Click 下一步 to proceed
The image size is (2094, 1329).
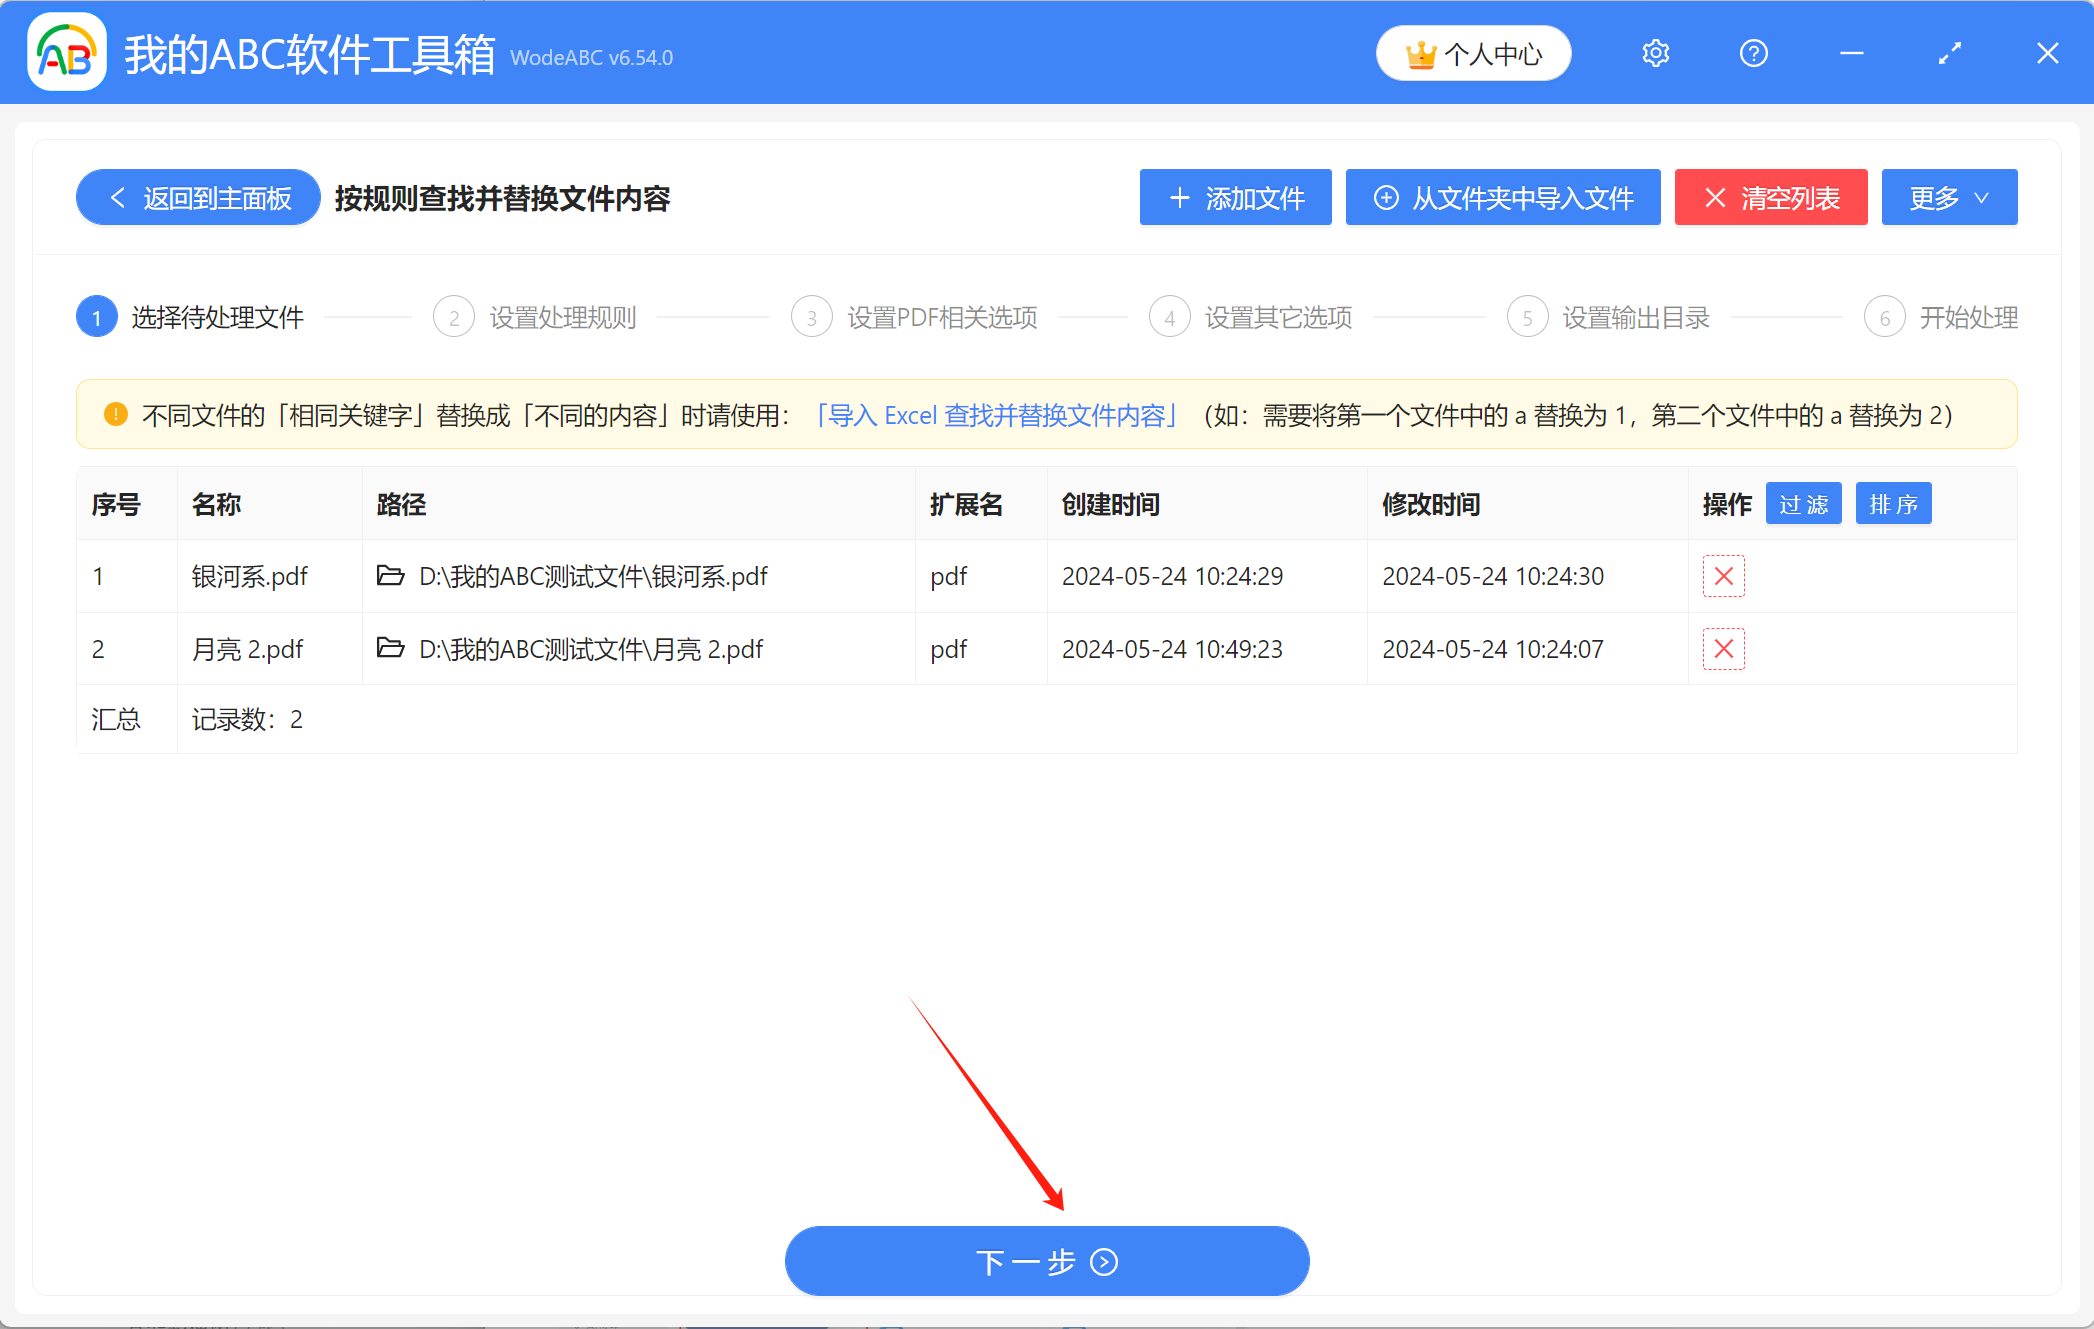point(1046,1261)
